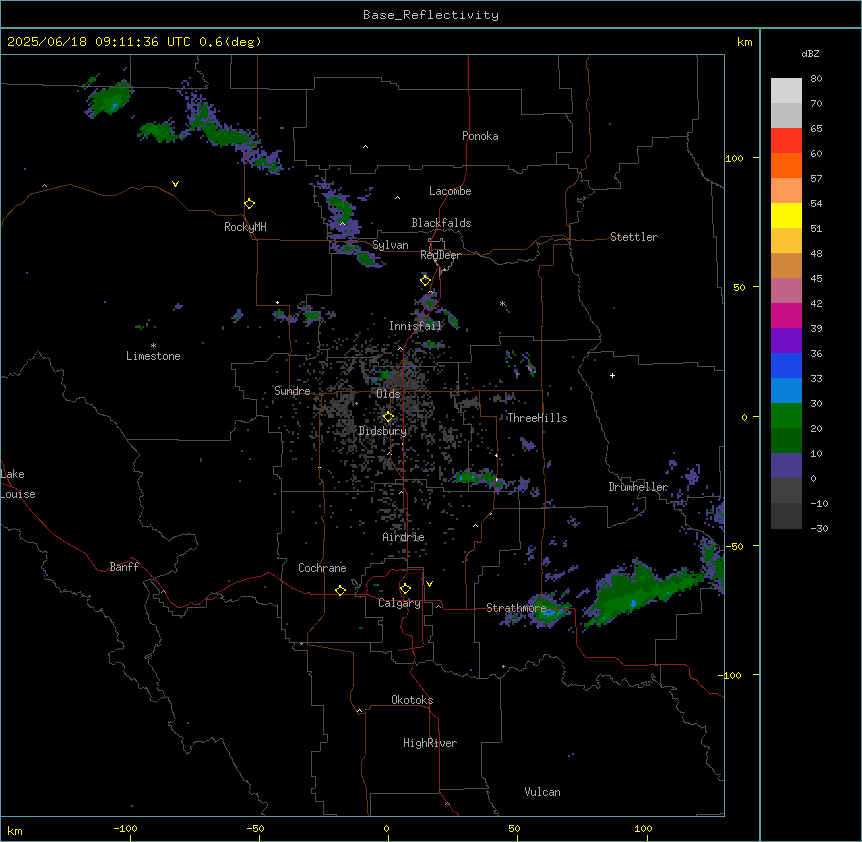Click the Okotoks city label
This screenshot has width=862, height=842.
coord(412,700)
